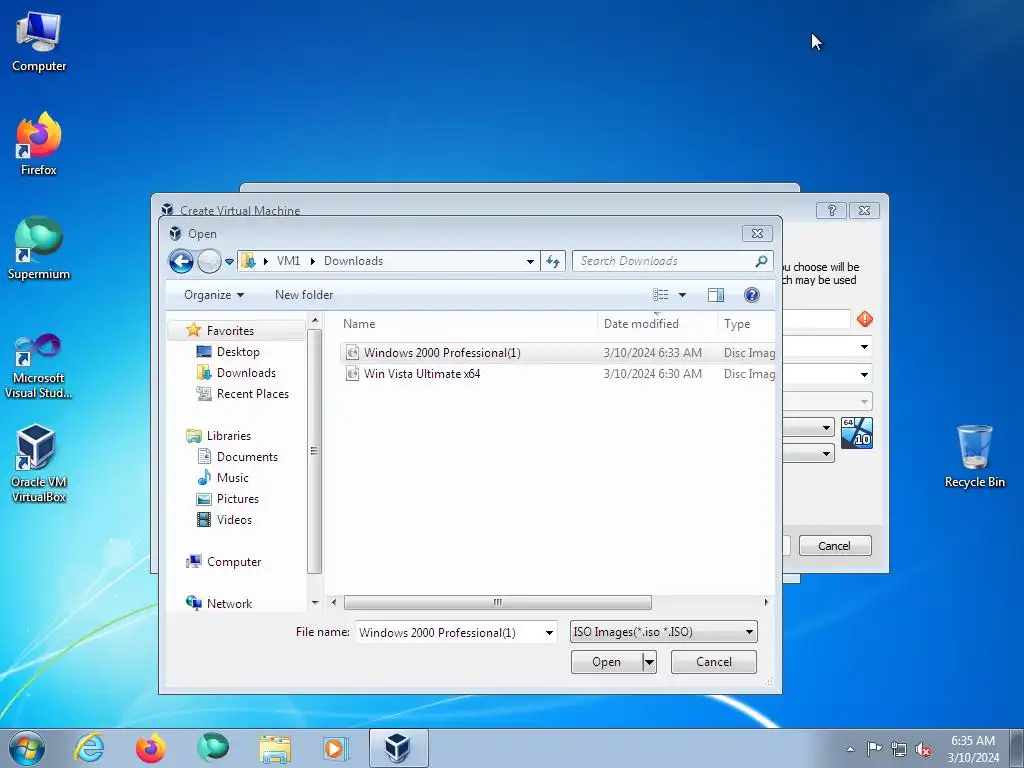Viewport: 1024px width, 768px height.
Task: Click the blue Help question mark icon
Action: tap(752, 295)
